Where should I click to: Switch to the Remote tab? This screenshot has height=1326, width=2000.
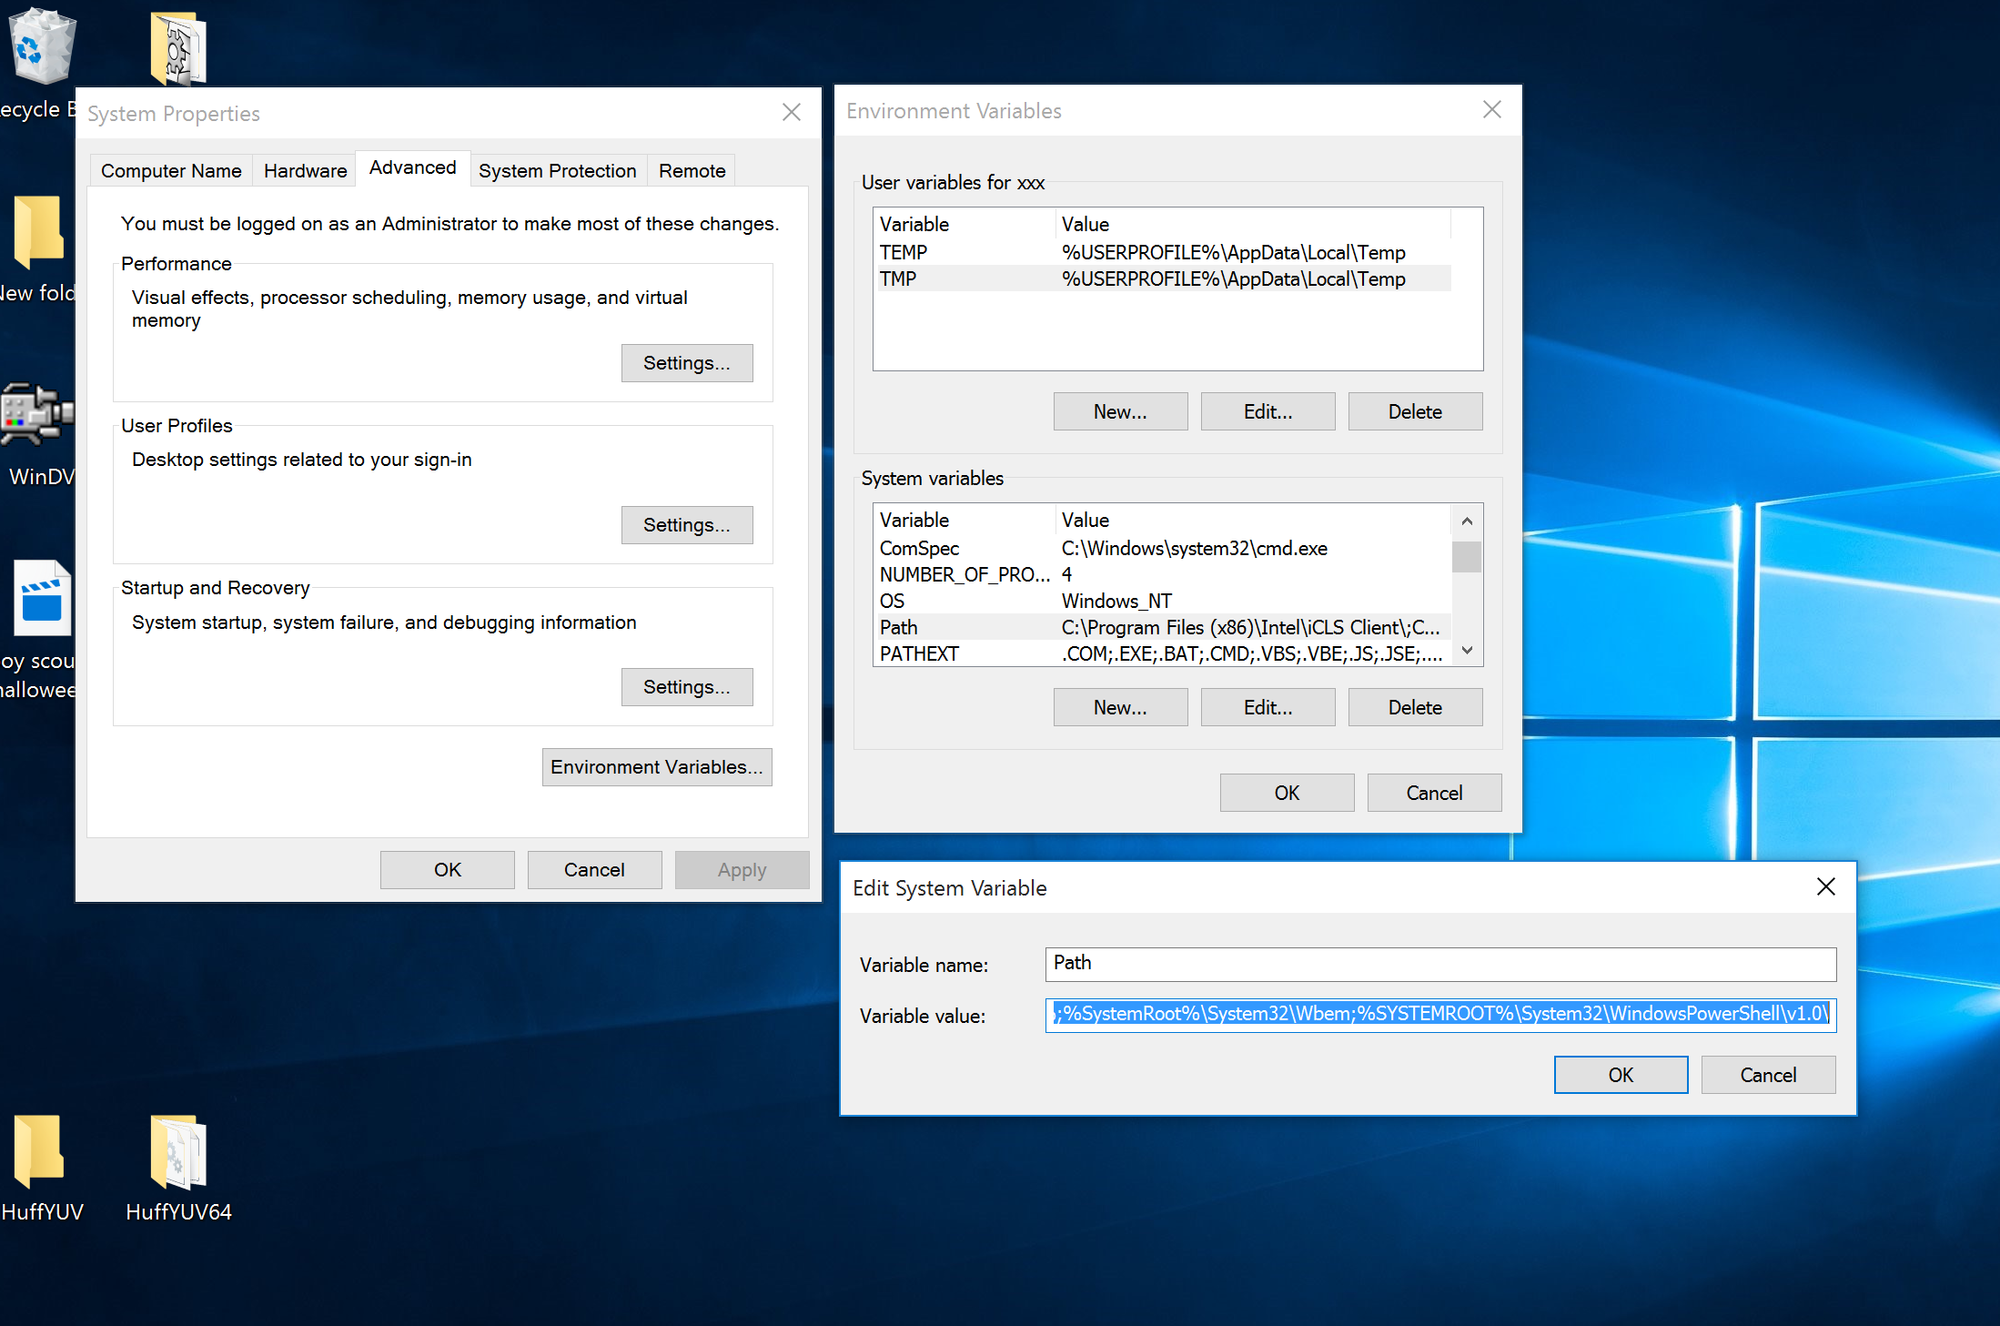tap(691, 170)
